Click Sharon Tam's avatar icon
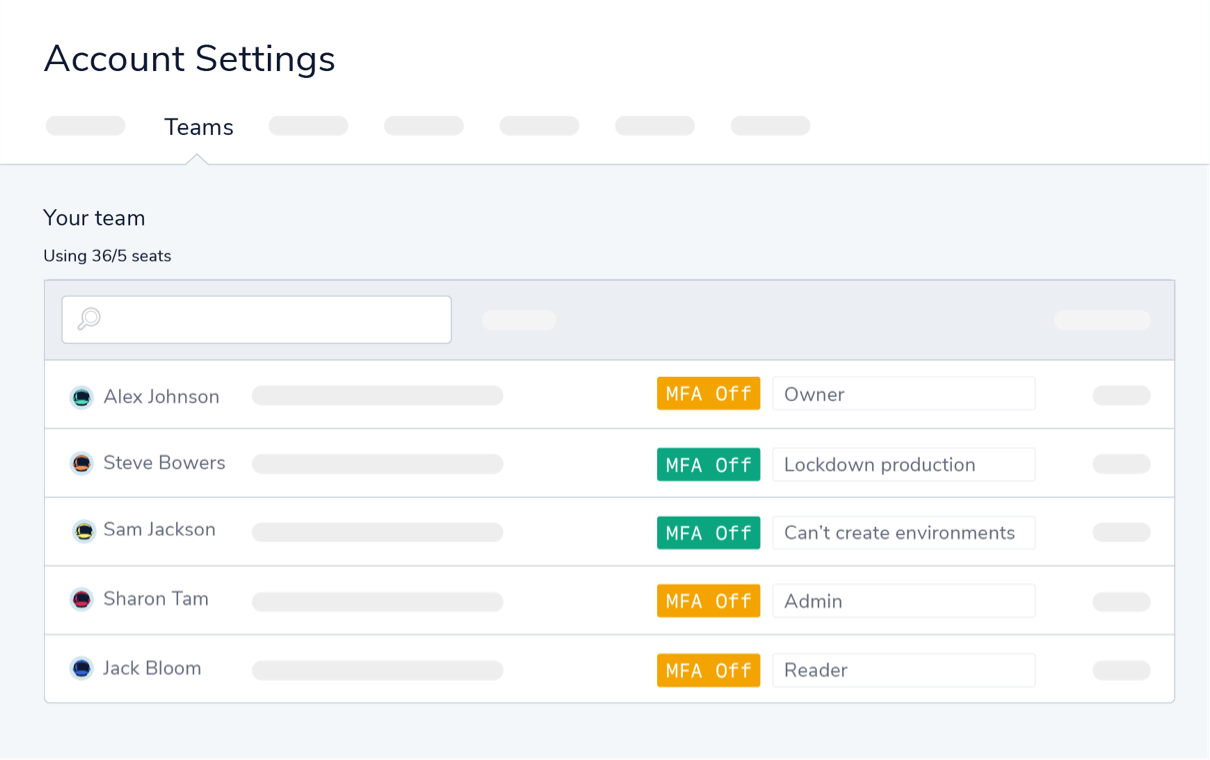The image size is (1210, 760). pyautogui.click(x=81, y=600)
